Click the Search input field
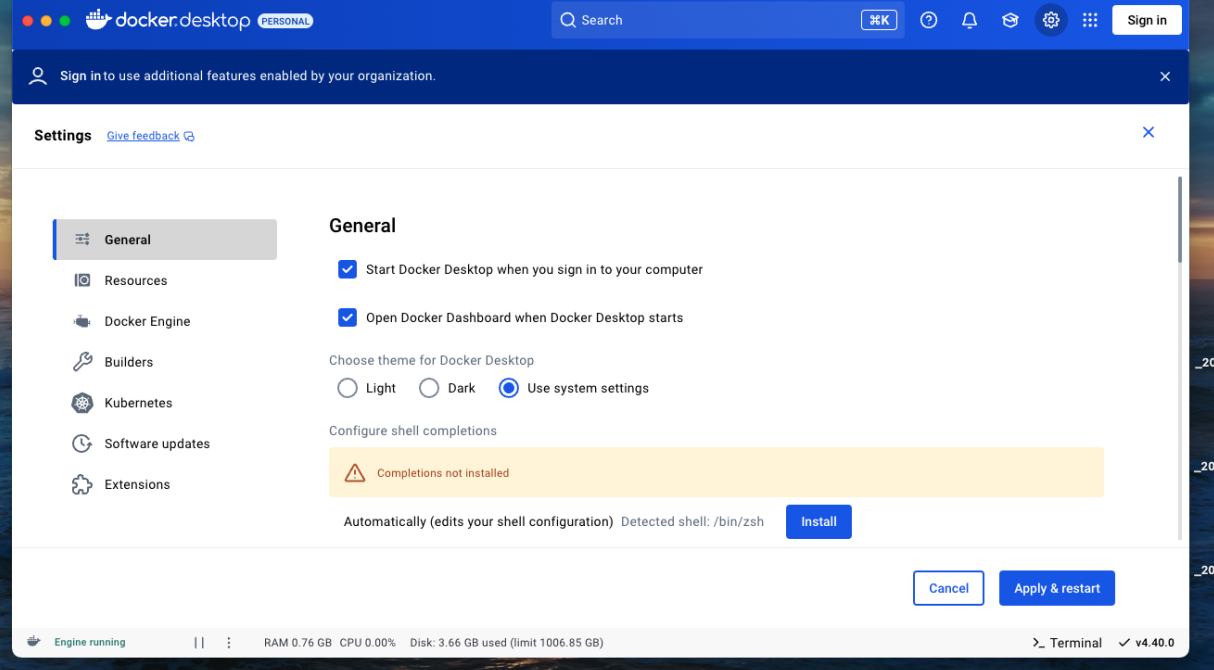Viewport: 1214px width, 670px height. pyautogui.click(x=728, y=20)
